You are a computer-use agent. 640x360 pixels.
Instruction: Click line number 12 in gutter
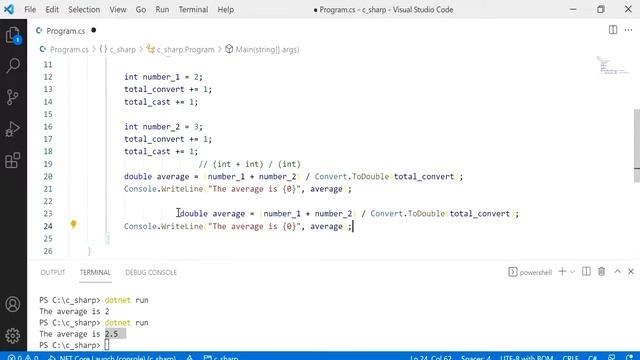click(48, 77)
